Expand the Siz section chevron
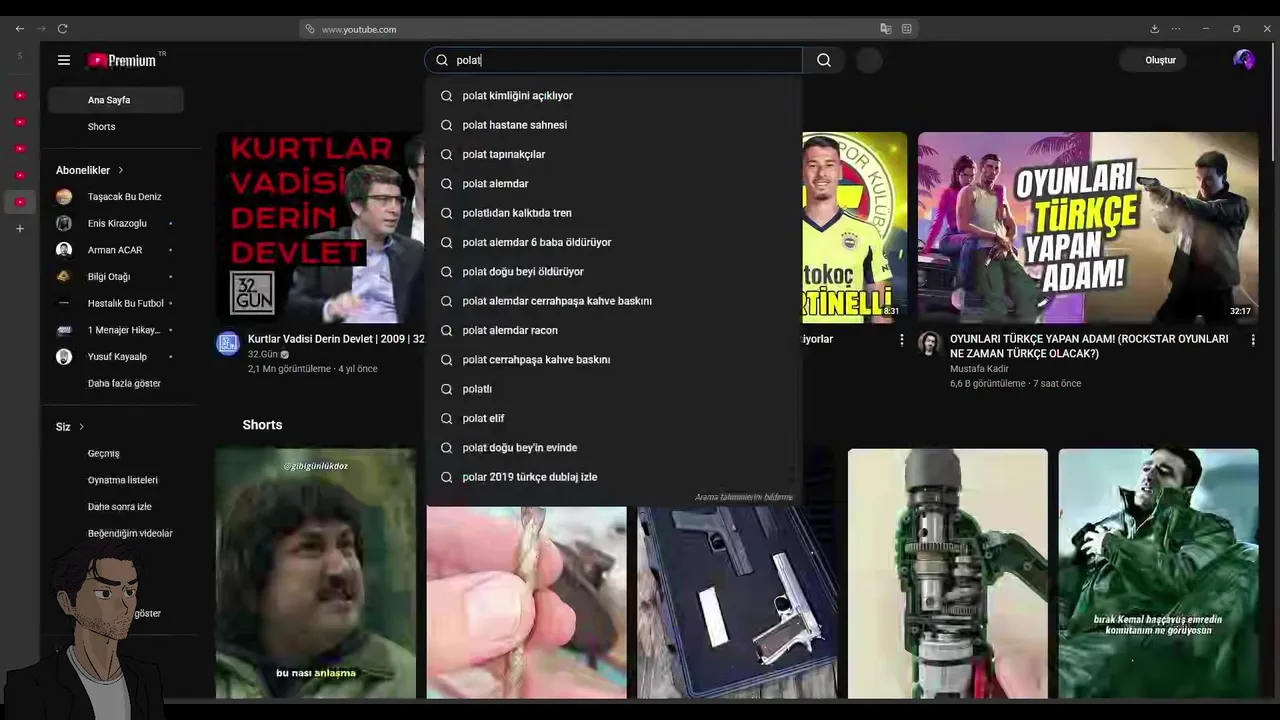 click(x=81, y=427)
